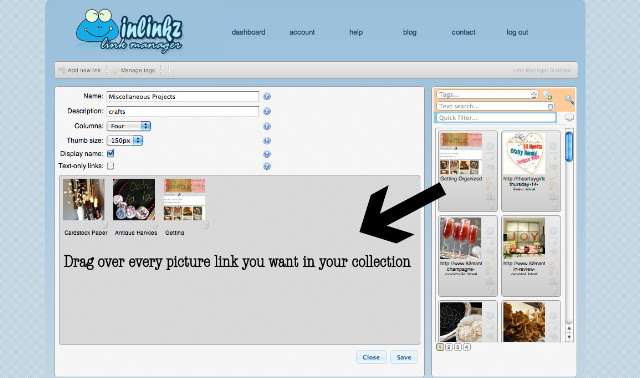The width and height of the screenshot is (640, 378).
Task: Log out of inlinkz
Action: [x=517, y=32]
